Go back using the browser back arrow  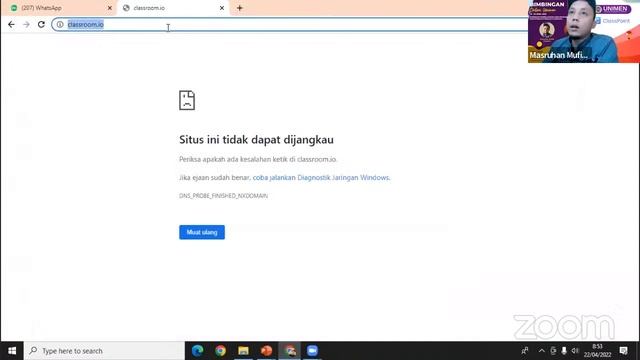(11, 24)
